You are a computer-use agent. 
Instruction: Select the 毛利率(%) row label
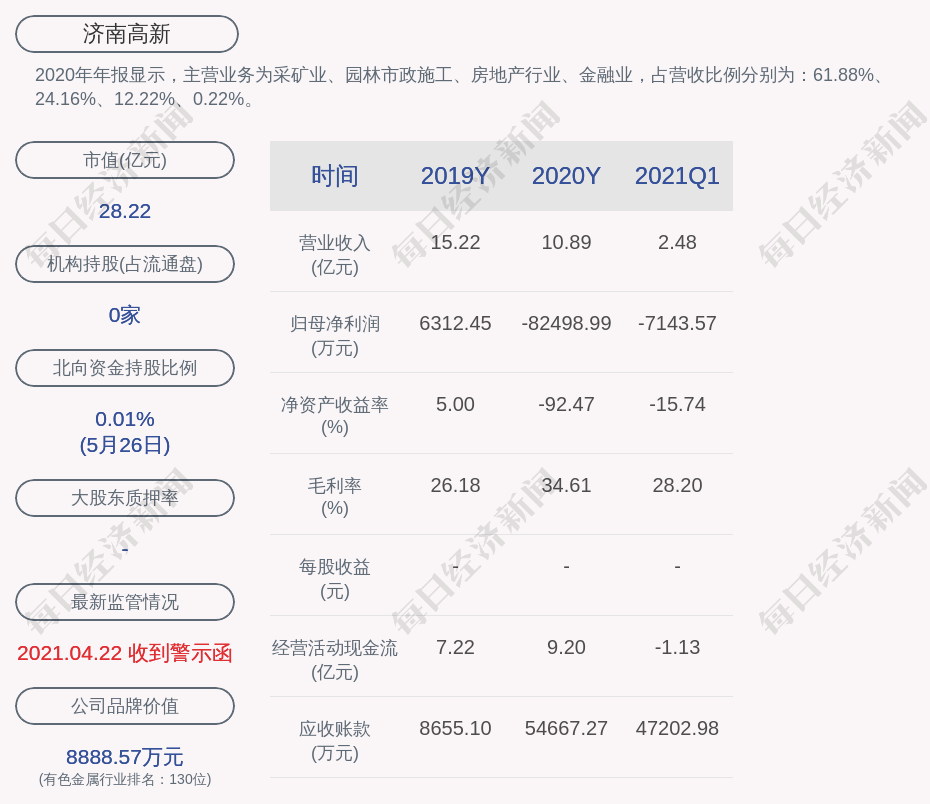click(x=334, y=497)
